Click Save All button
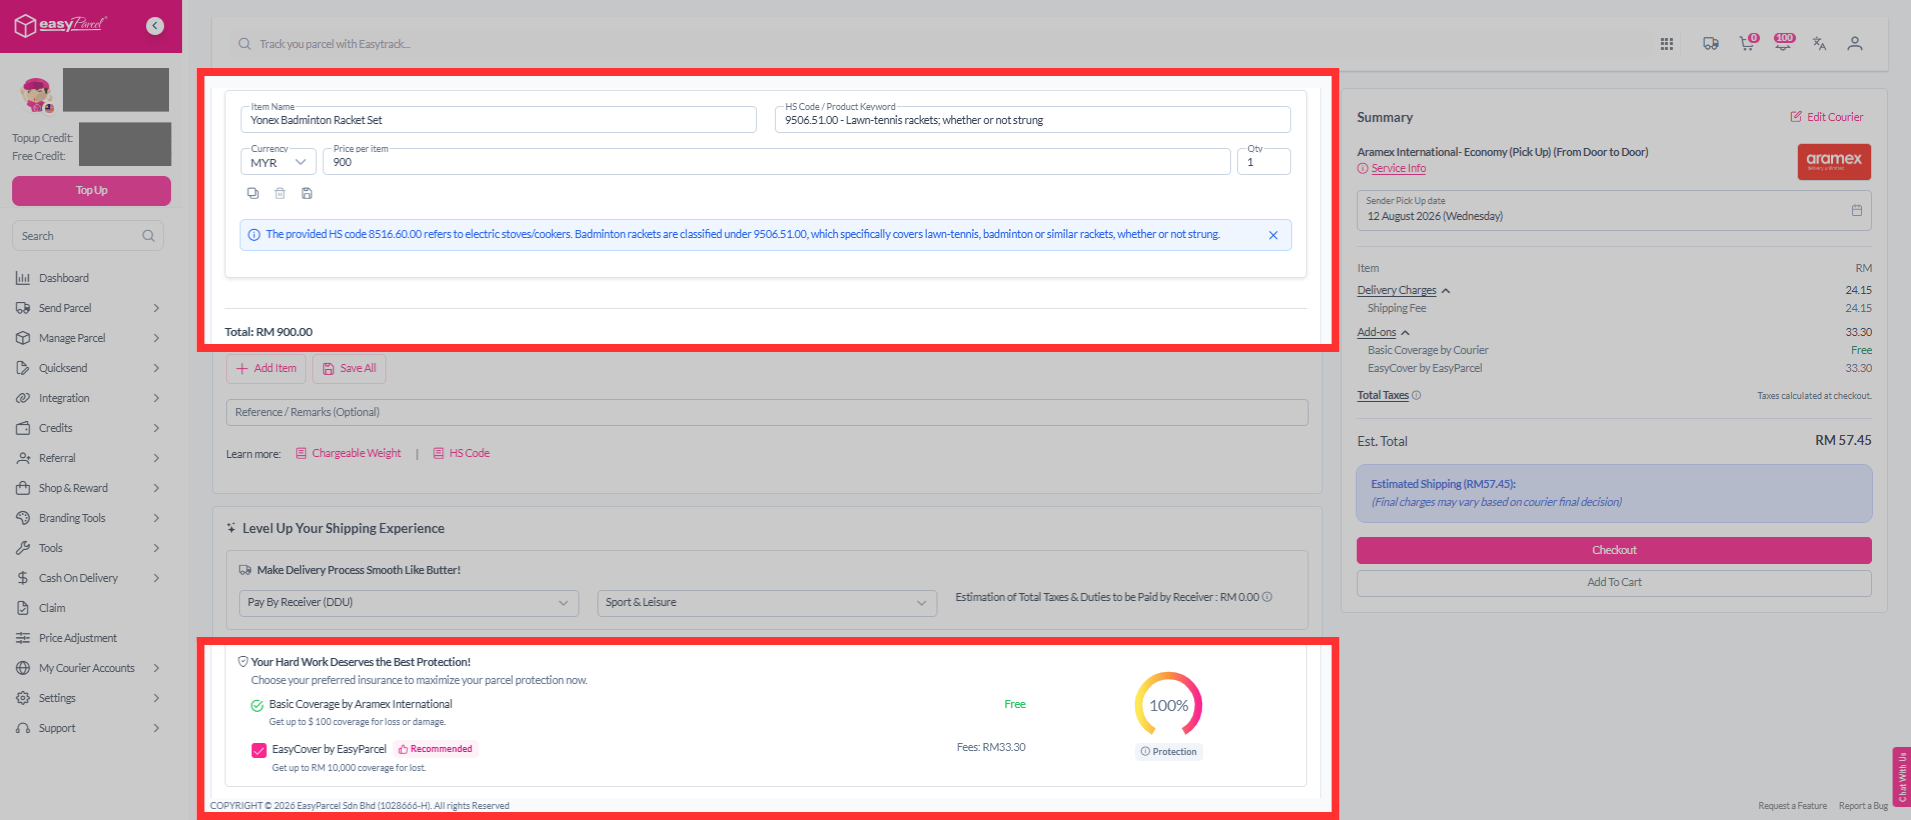1911x820 pixels. [x=349, y=369]
